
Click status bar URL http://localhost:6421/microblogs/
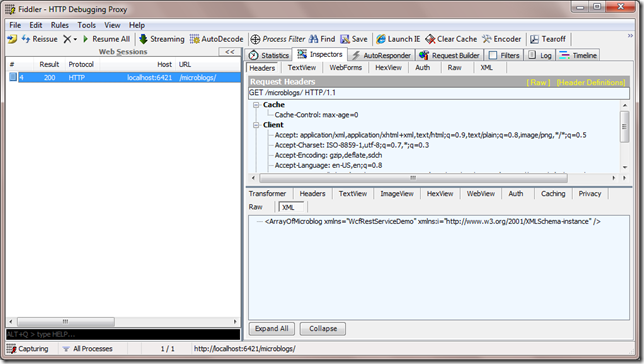pos(244,349)
